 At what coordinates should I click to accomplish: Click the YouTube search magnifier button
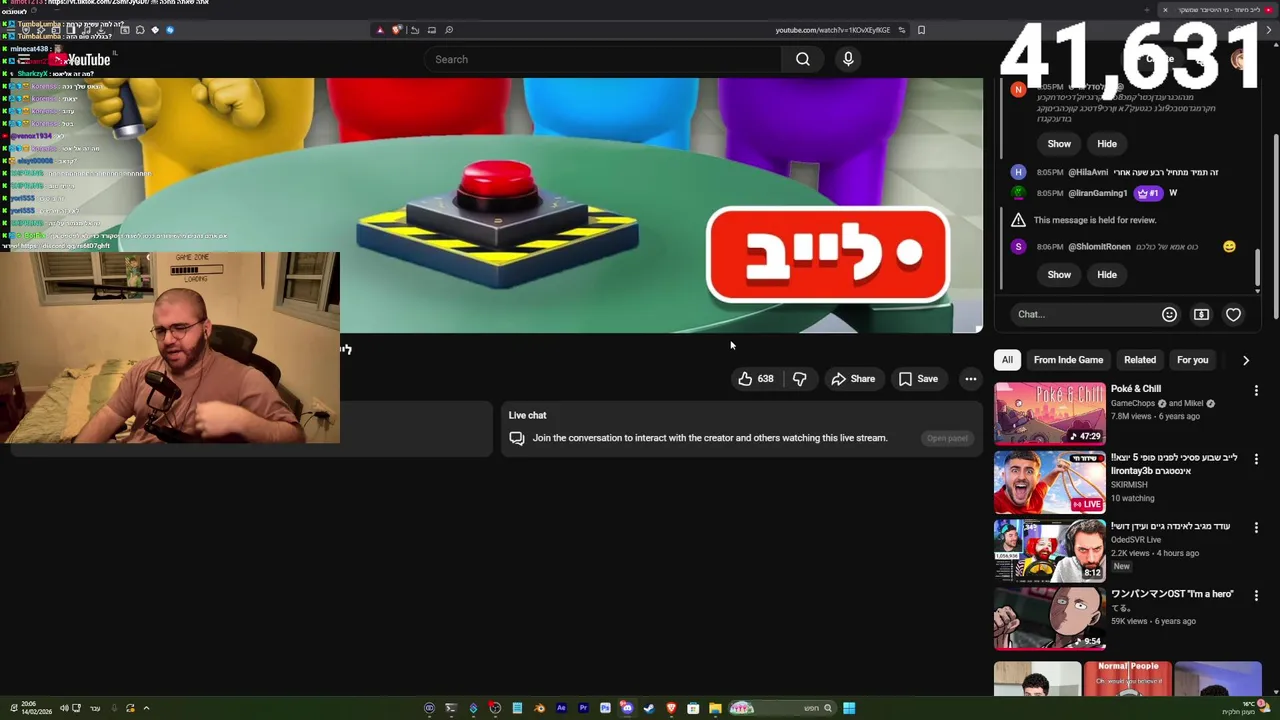point(803,59)
